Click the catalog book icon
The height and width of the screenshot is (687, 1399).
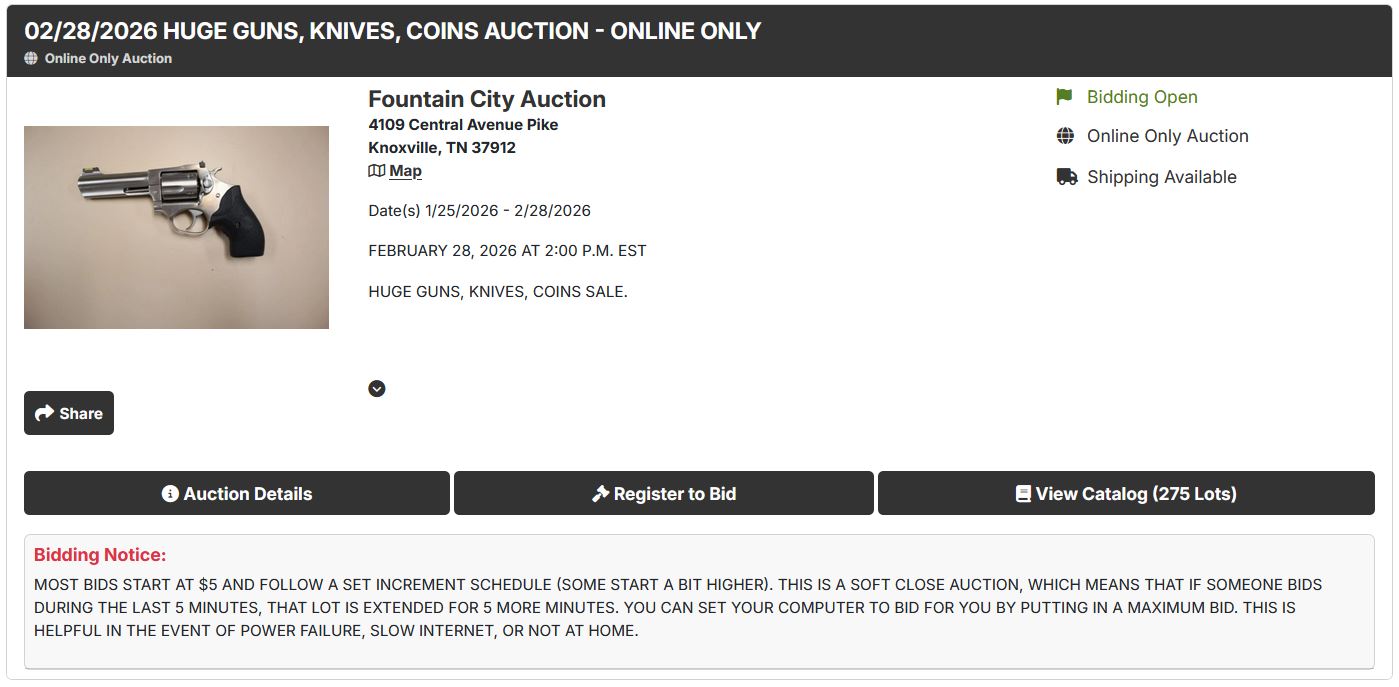(1023, 494)
